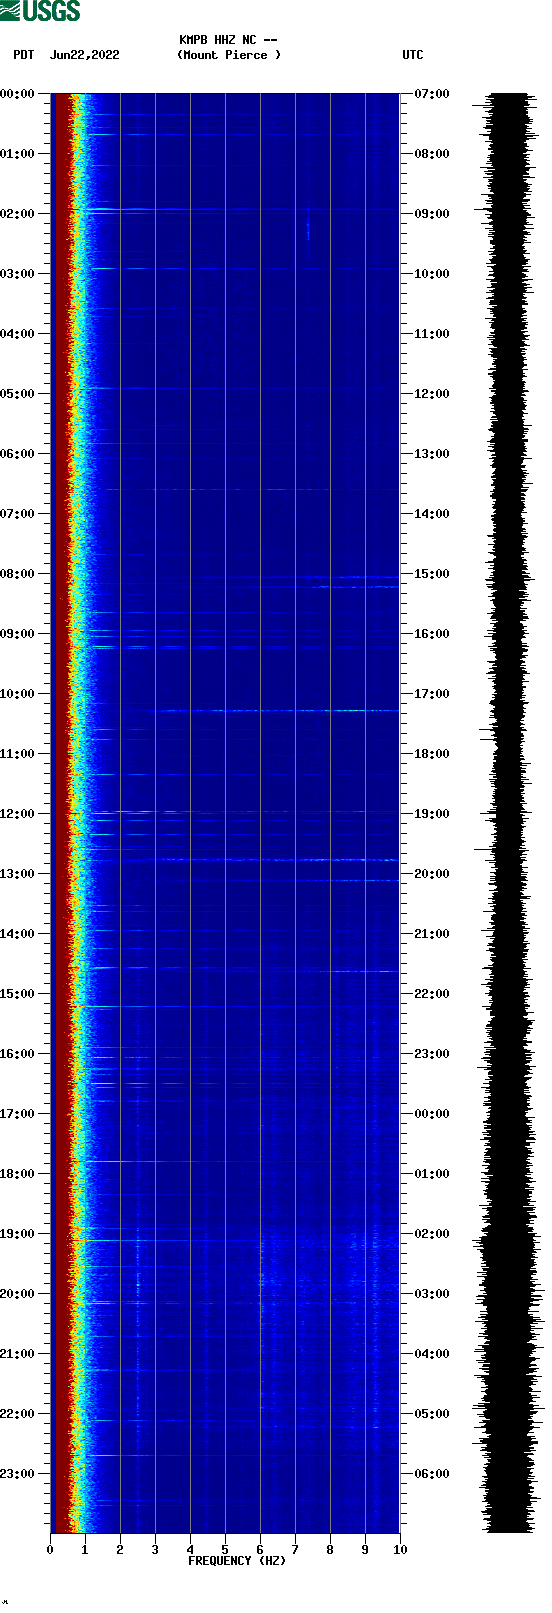
Task: Click the 1 frequency axis tick label
Action: click(85, 1550)
